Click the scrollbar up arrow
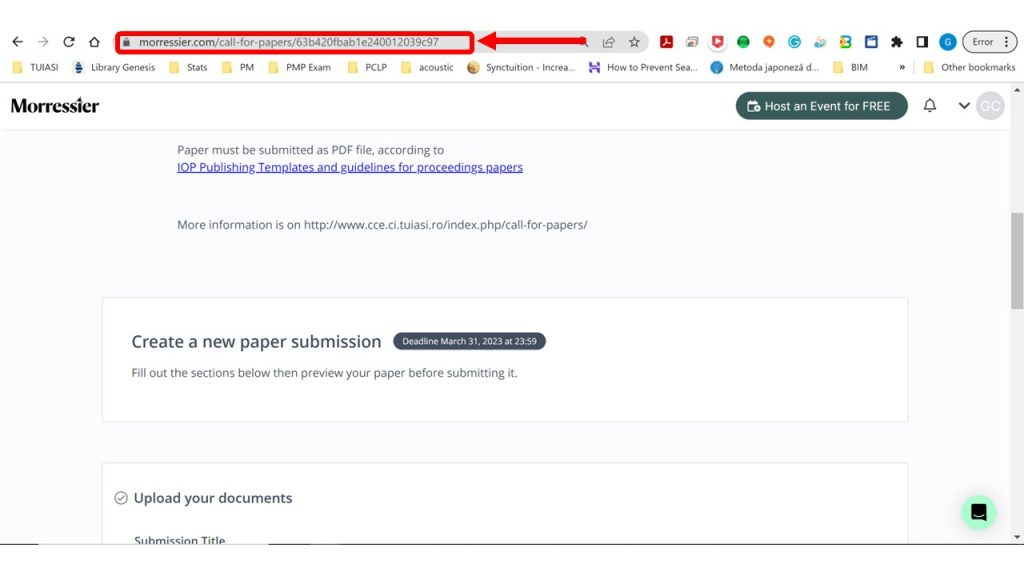Screen dimensions: 1024x576 pos(1017,89)
